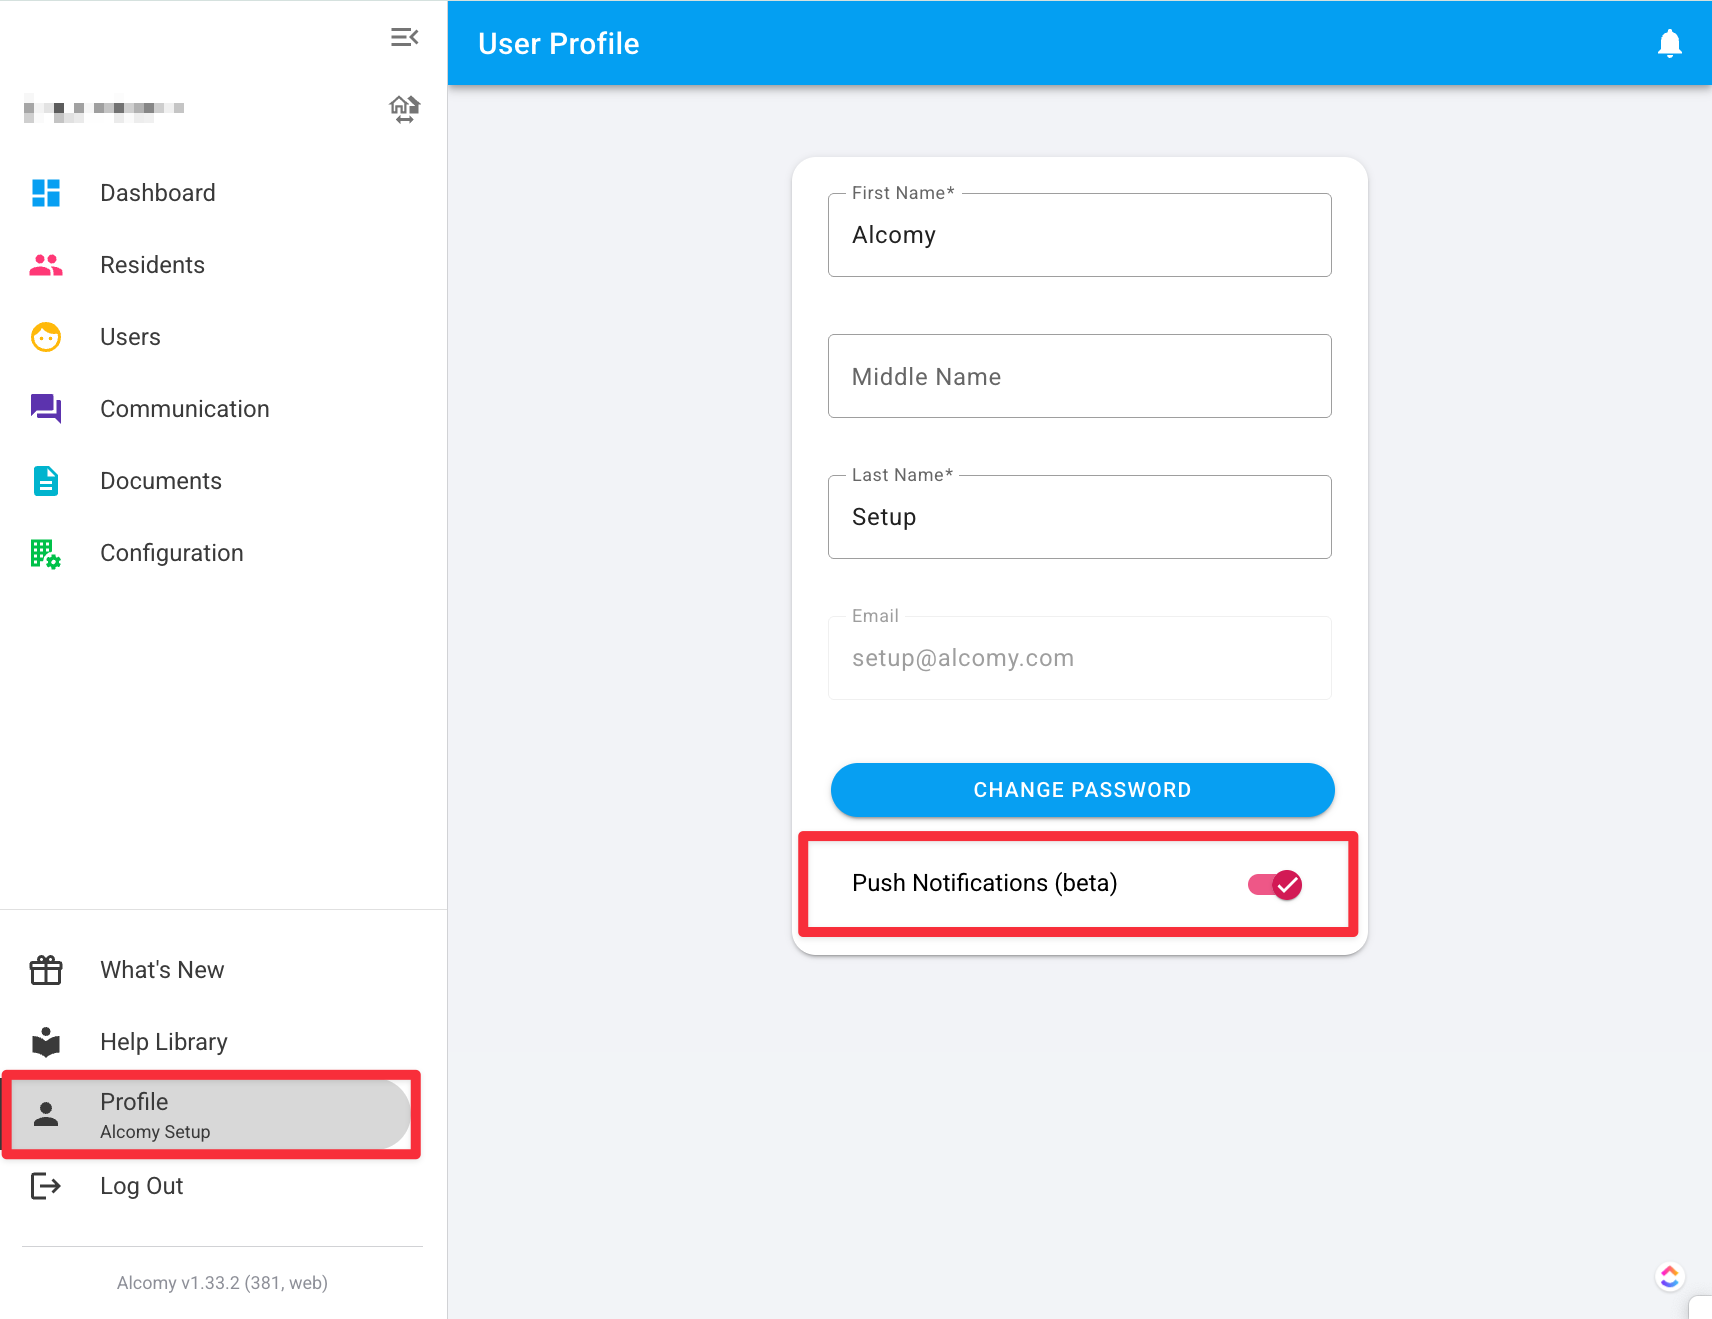Click the switch facility house icon
This screenshot has height=1319, width=1712.
(404, 109)
